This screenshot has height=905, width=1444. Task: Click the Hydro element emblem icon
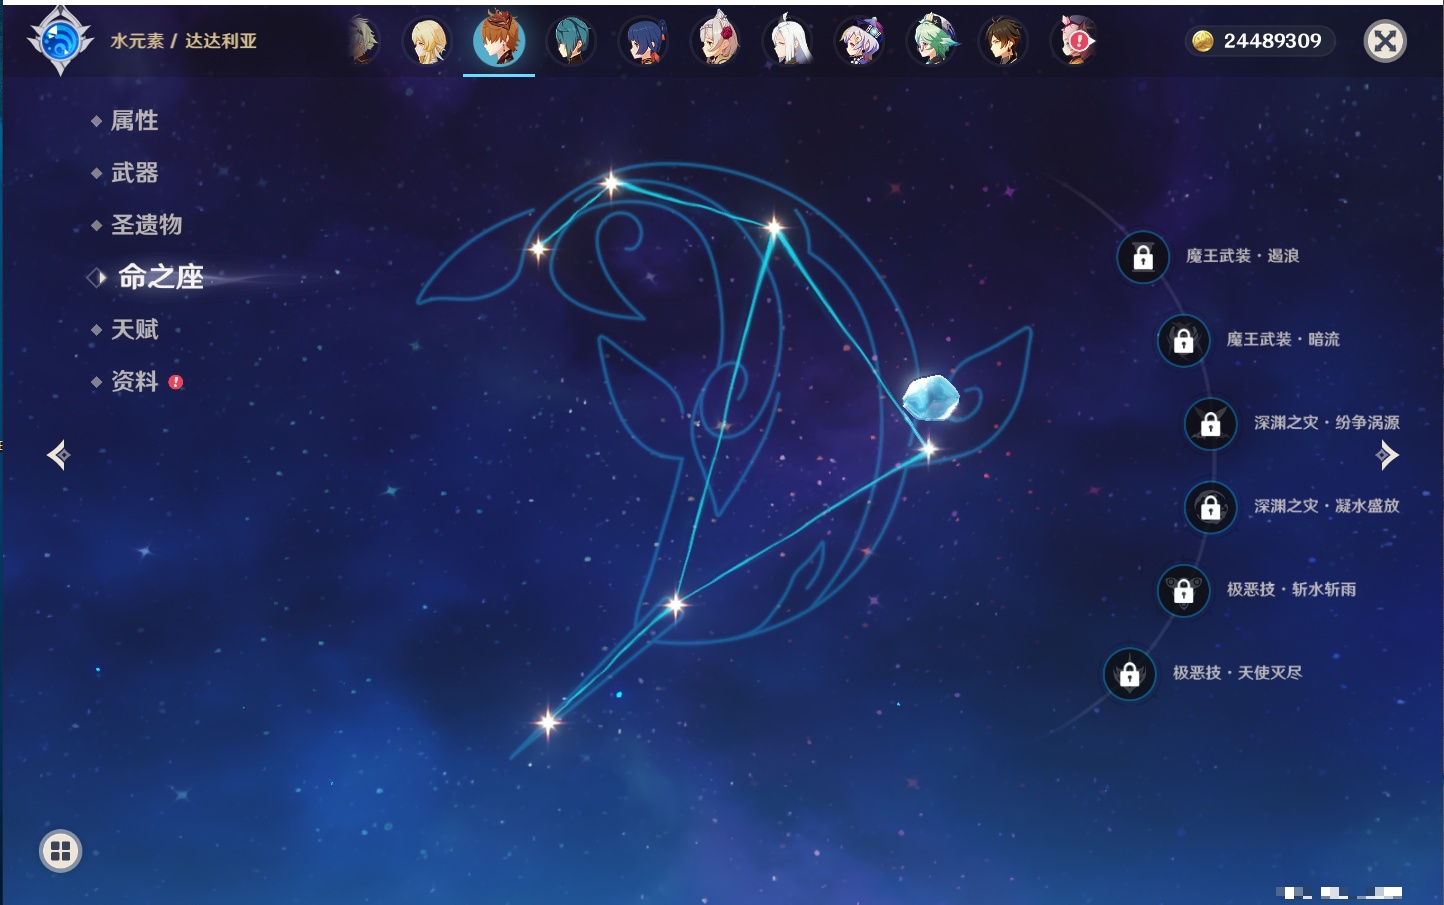[x=60, y=41]
